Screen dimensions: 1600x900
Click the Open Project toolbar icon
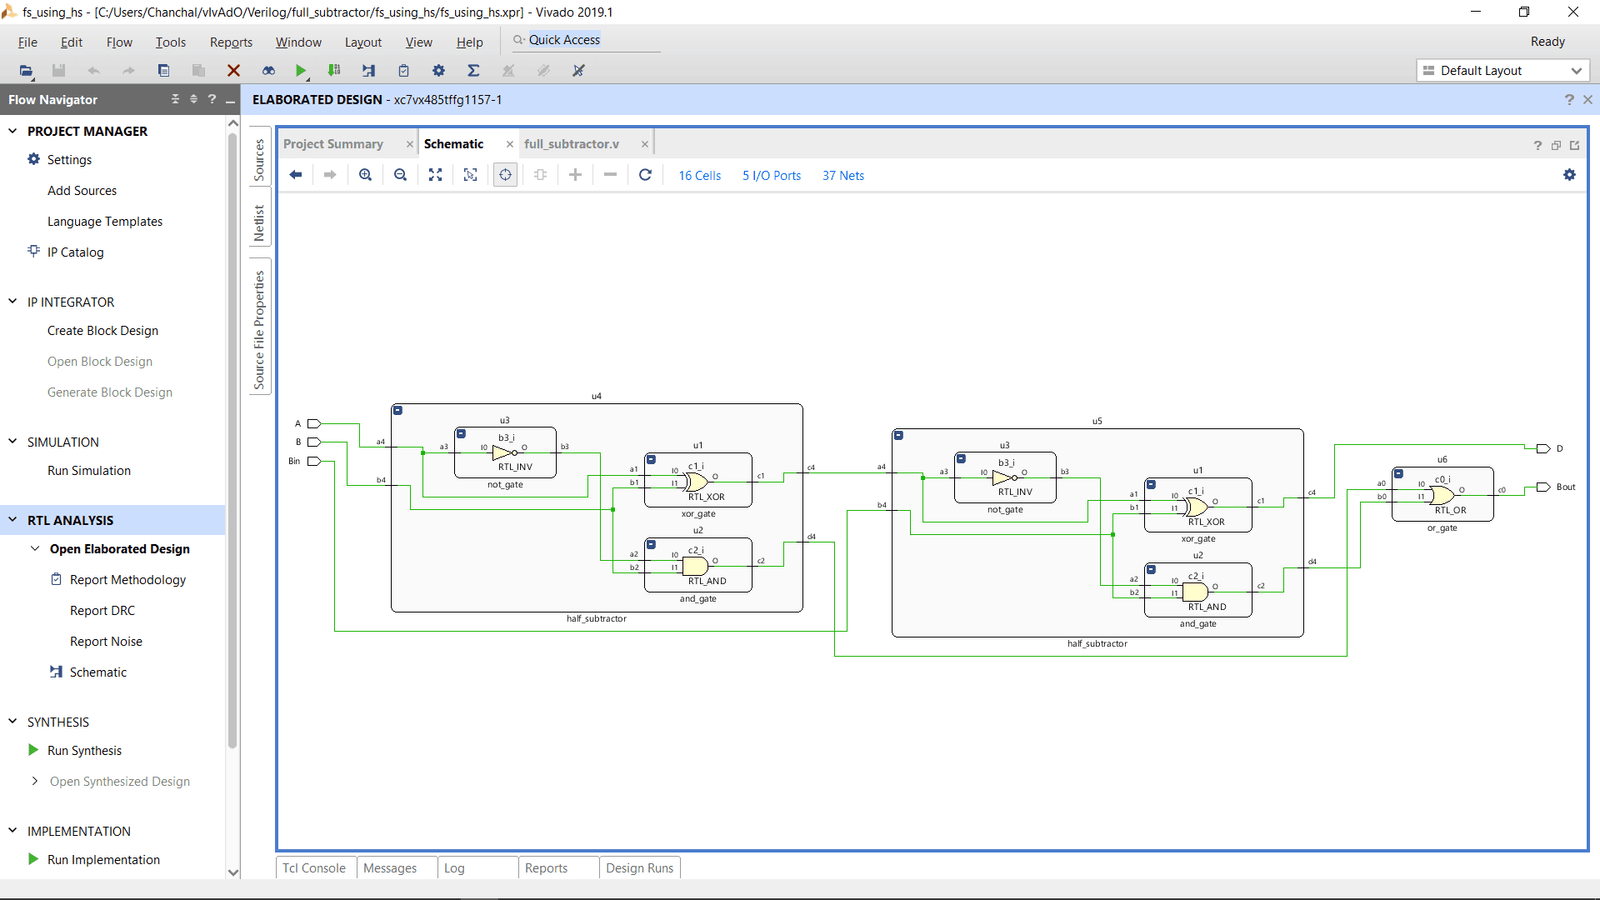click(x=26, y=70)
